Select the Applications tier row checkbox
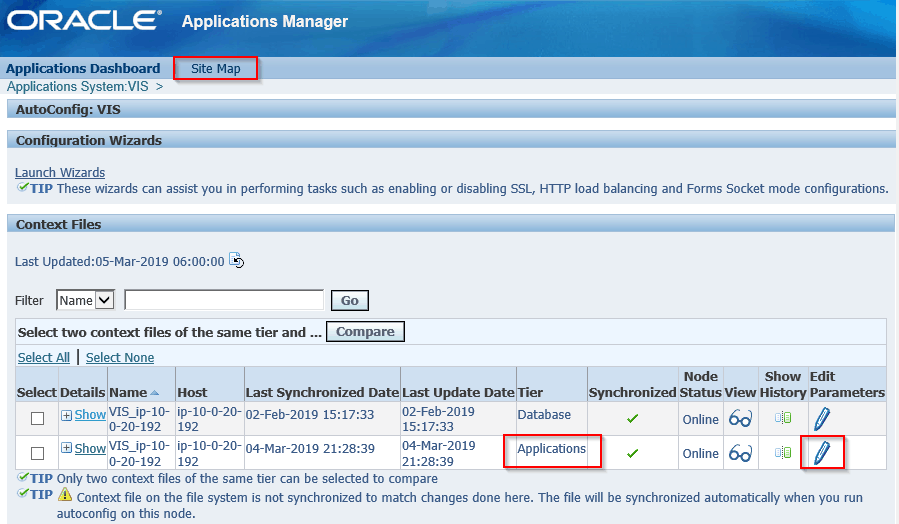Image resolution: width=899 pixels, height=524 pixels. (x=37, y=453)
